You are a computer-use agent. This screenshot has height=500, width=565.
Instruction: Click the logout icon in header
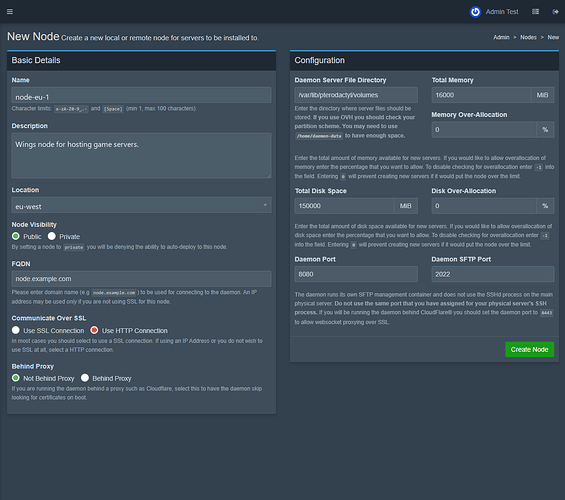[555, 12]
